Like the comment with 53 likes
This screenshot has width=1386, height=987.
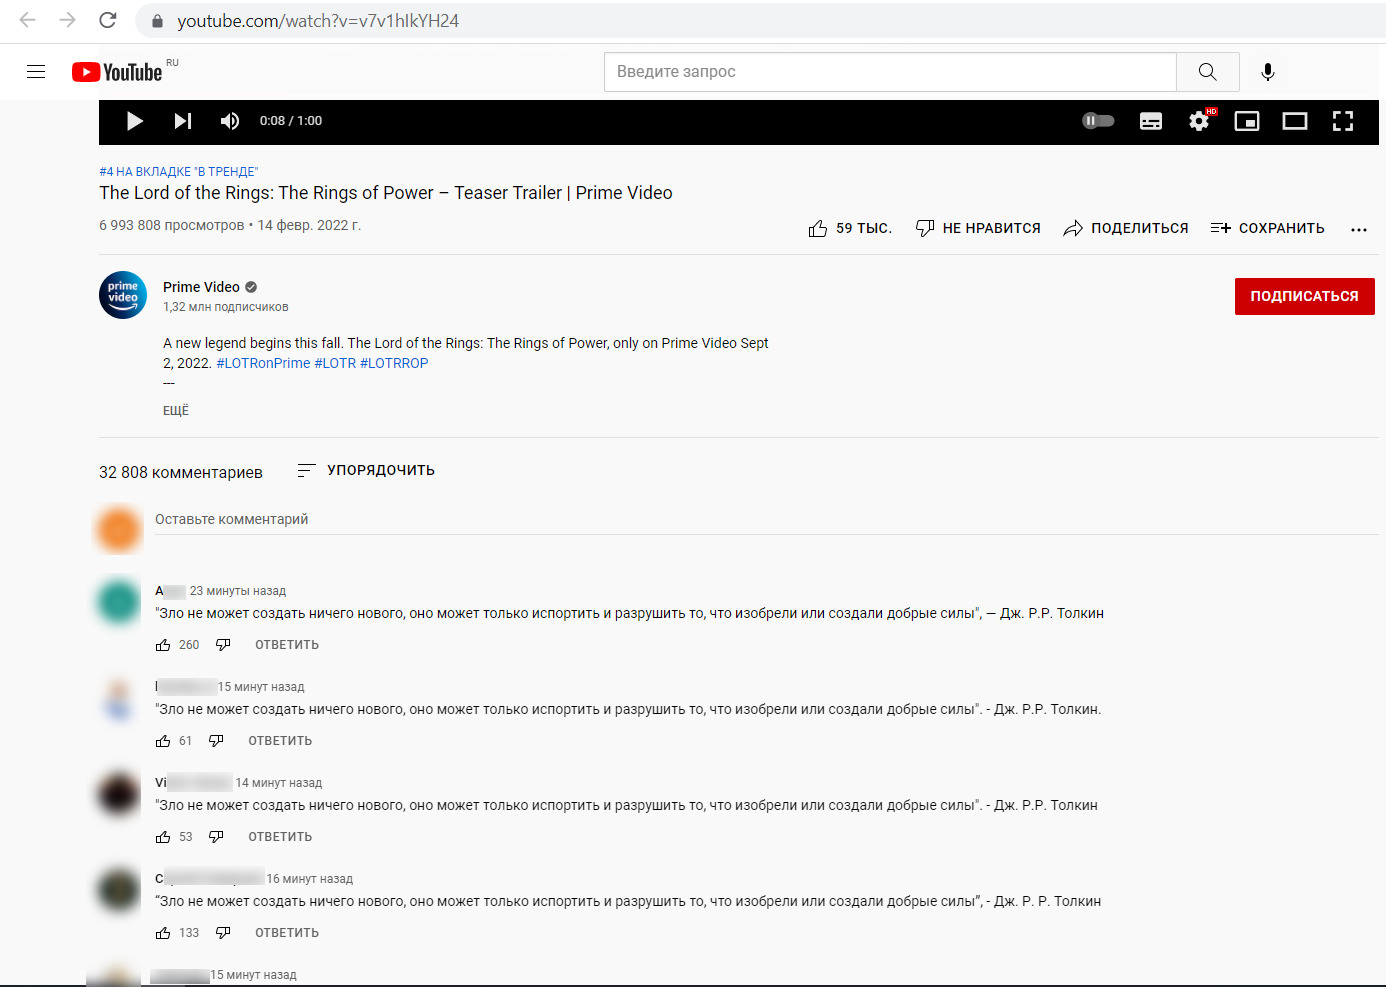point(163,837)
